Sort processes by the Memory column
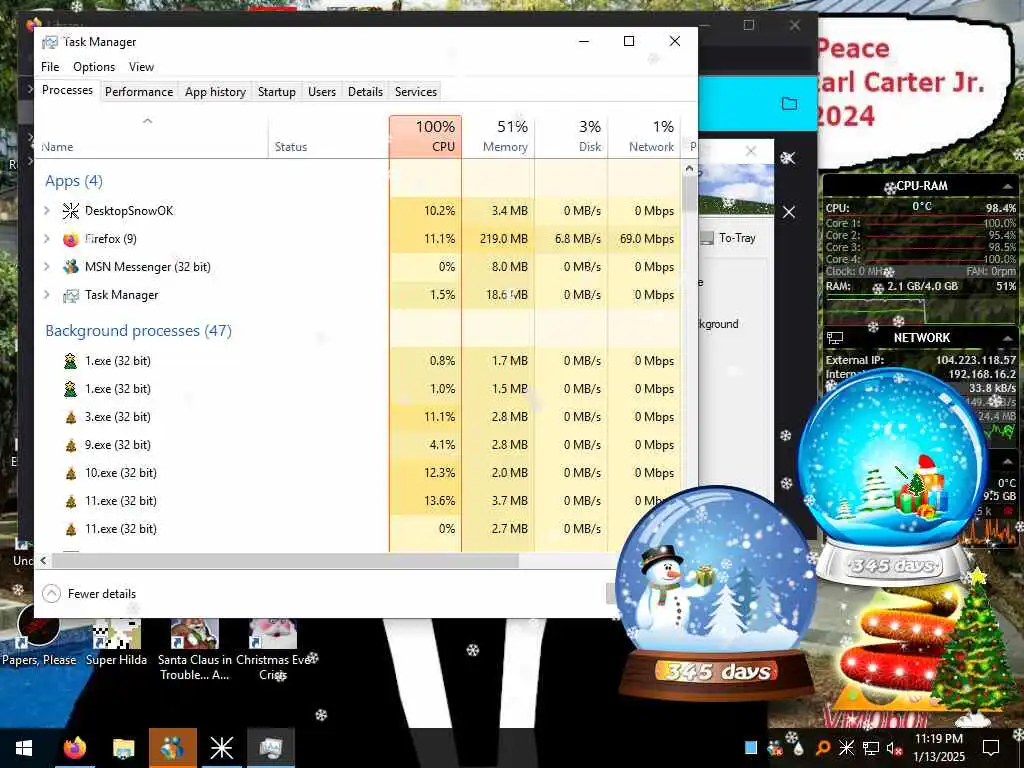Image resolution: width=1024 pixels, height=768 pixels. coord(498,136)
